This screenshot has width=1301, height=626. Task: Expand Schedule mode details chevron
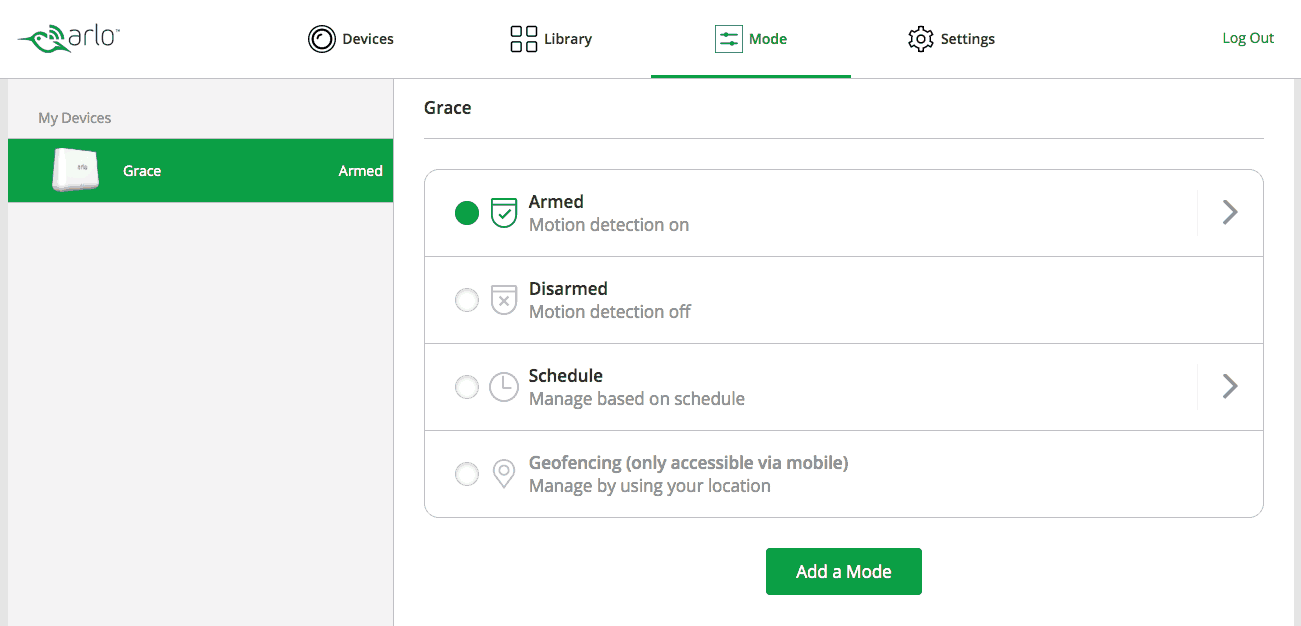click(x=1230, y=386)
